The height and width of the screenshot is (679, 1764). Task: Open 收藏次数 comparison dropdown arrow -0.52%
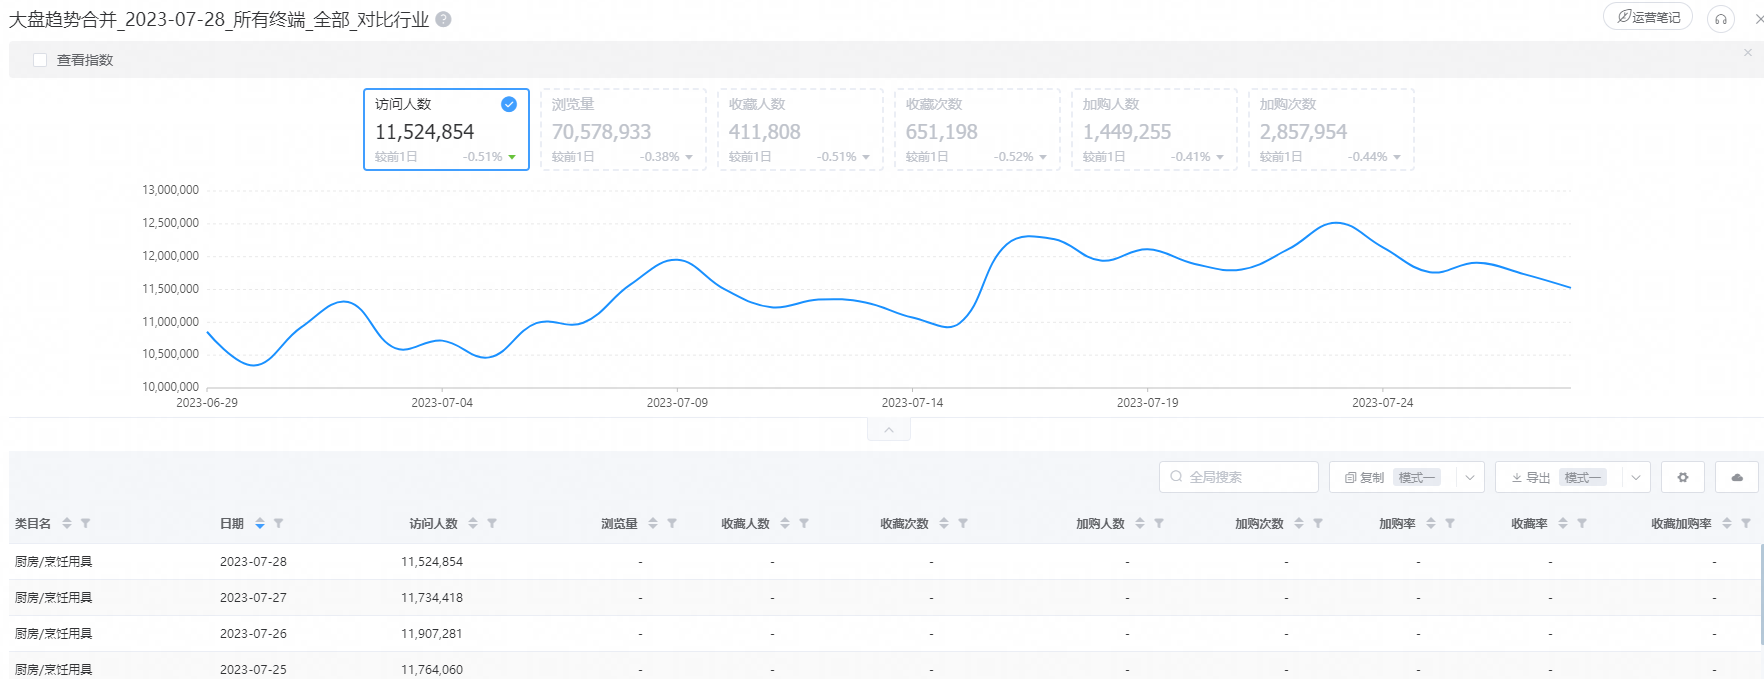coord(1043,157)
